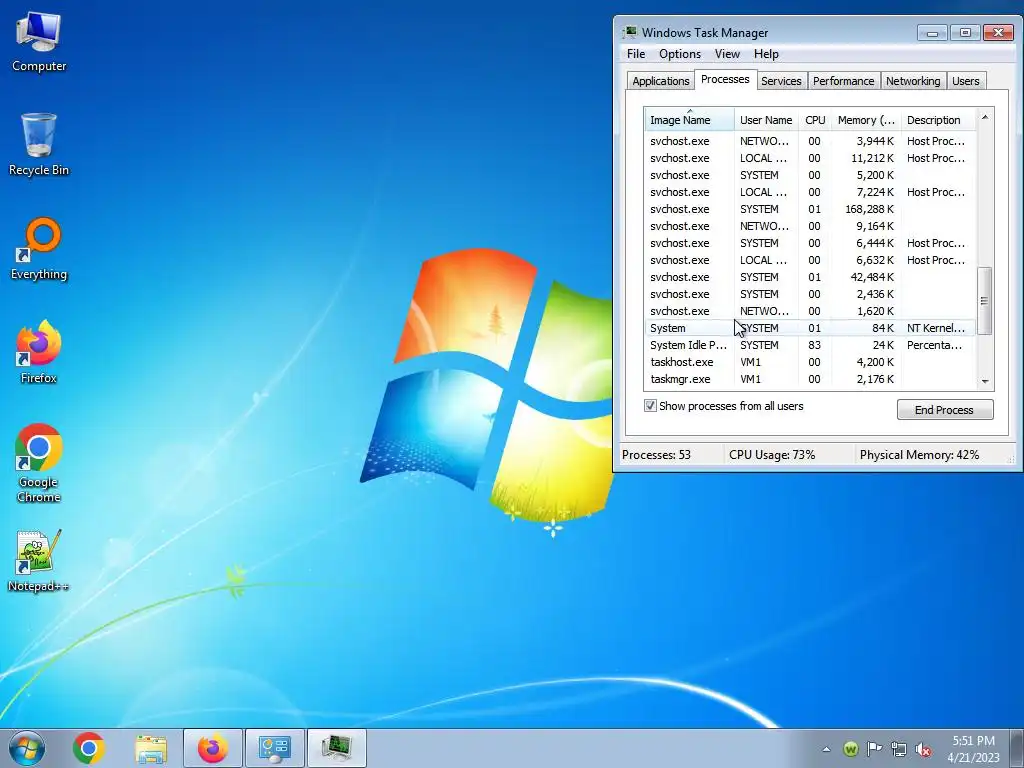This screenshot has height=768, width=1024.
Task: Launch the Everything search shortcut
Action: coord(39,249)
